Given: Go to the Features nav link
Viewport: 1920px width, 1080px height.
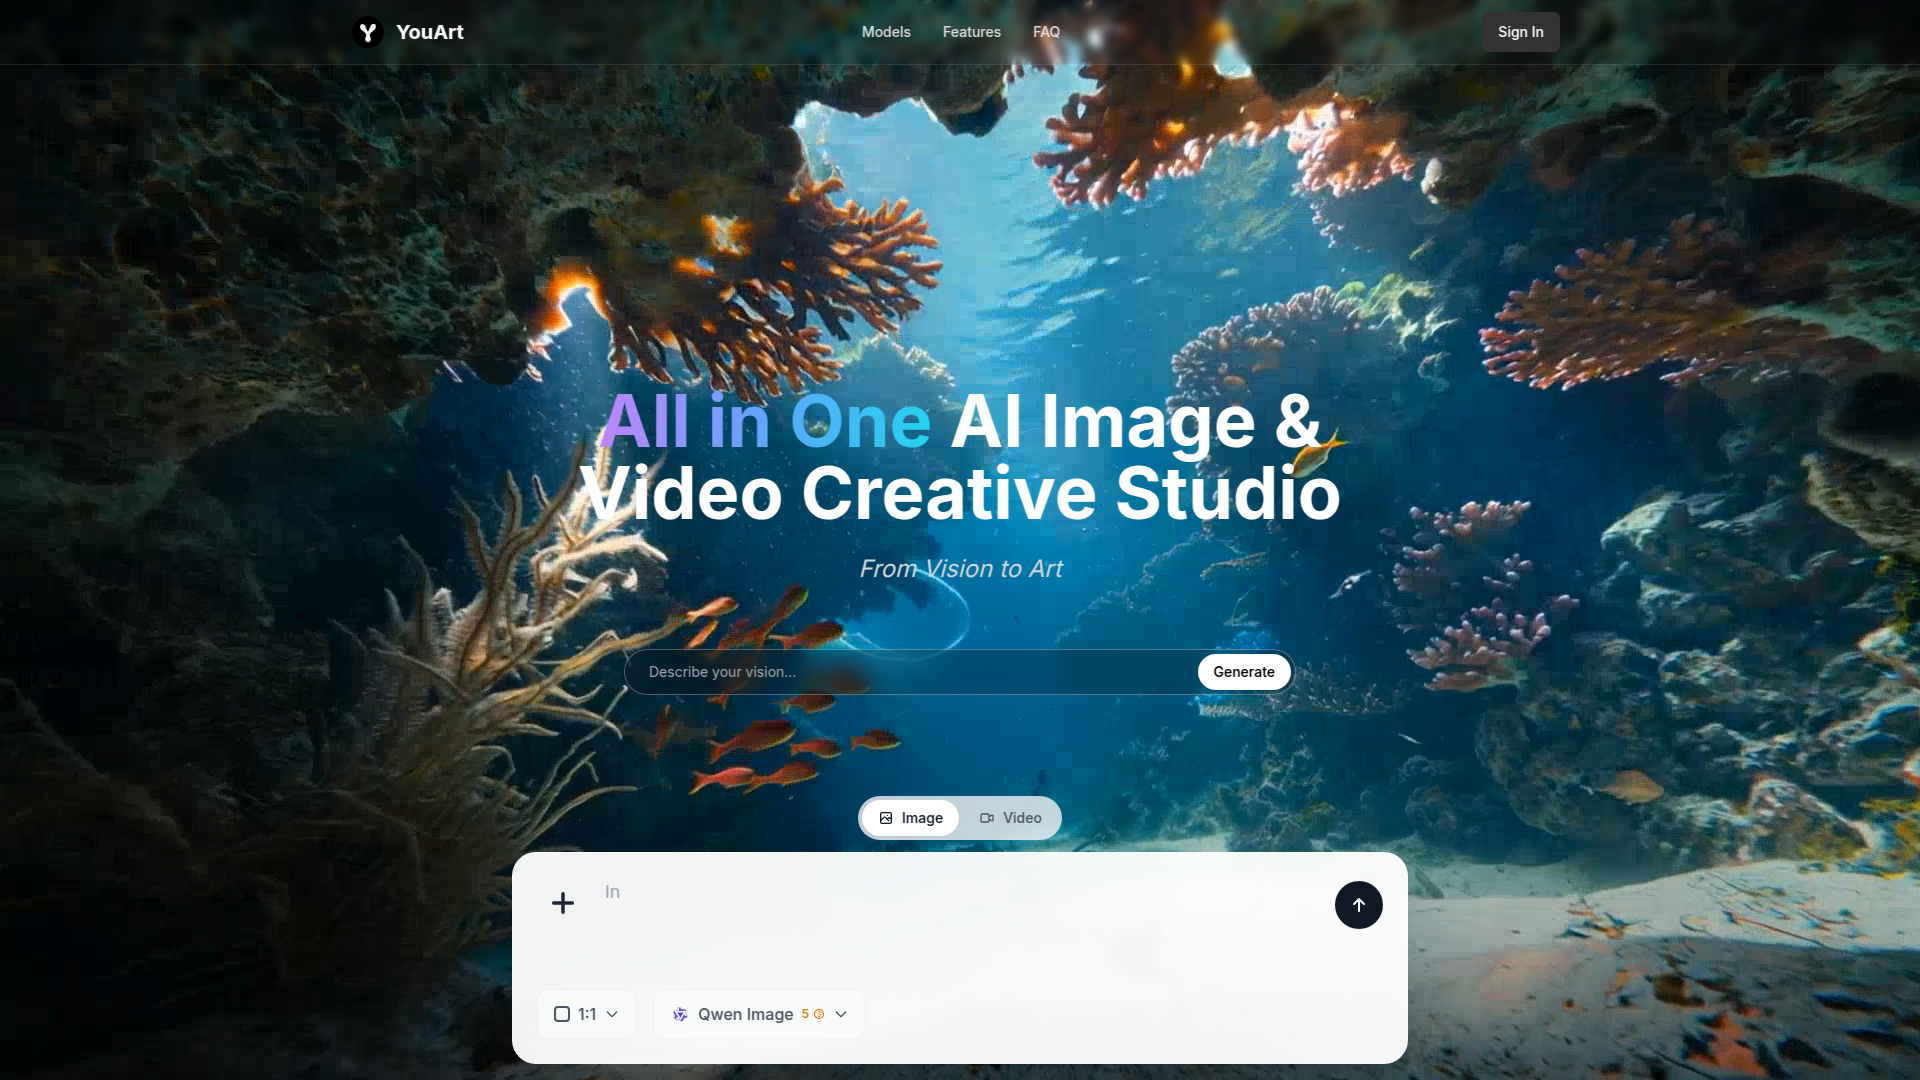Looking at the screenshot, I should click(x=971, y=32).
